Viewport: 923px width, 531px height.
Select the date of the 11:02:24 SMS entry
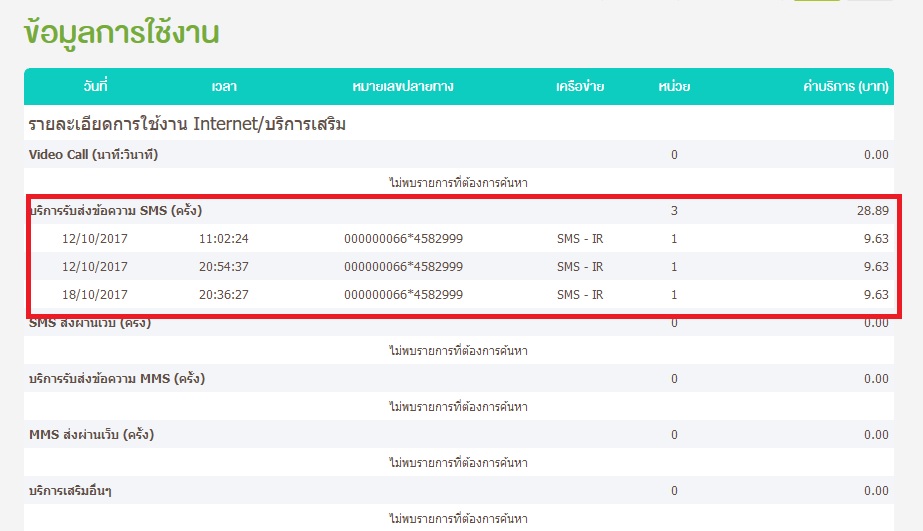tap(95, 238)
